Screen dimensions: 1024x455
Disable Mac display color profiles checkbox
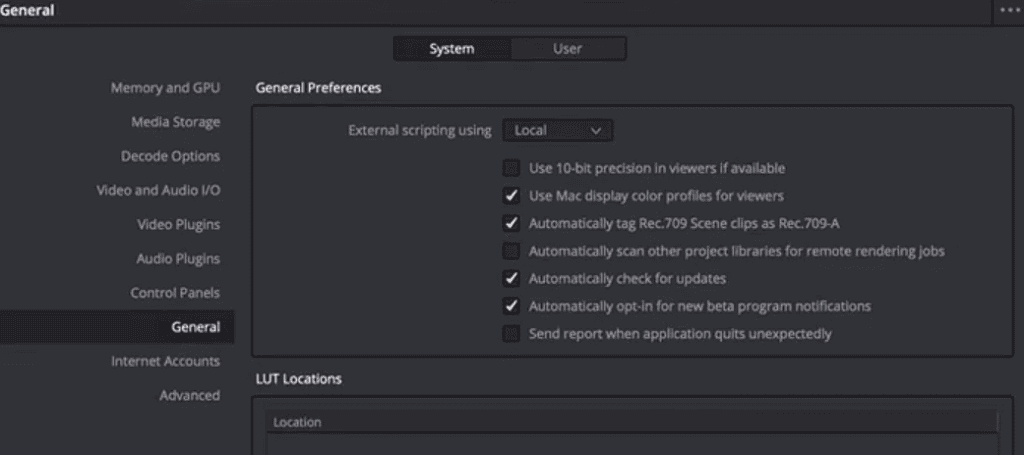pos(511,196)
